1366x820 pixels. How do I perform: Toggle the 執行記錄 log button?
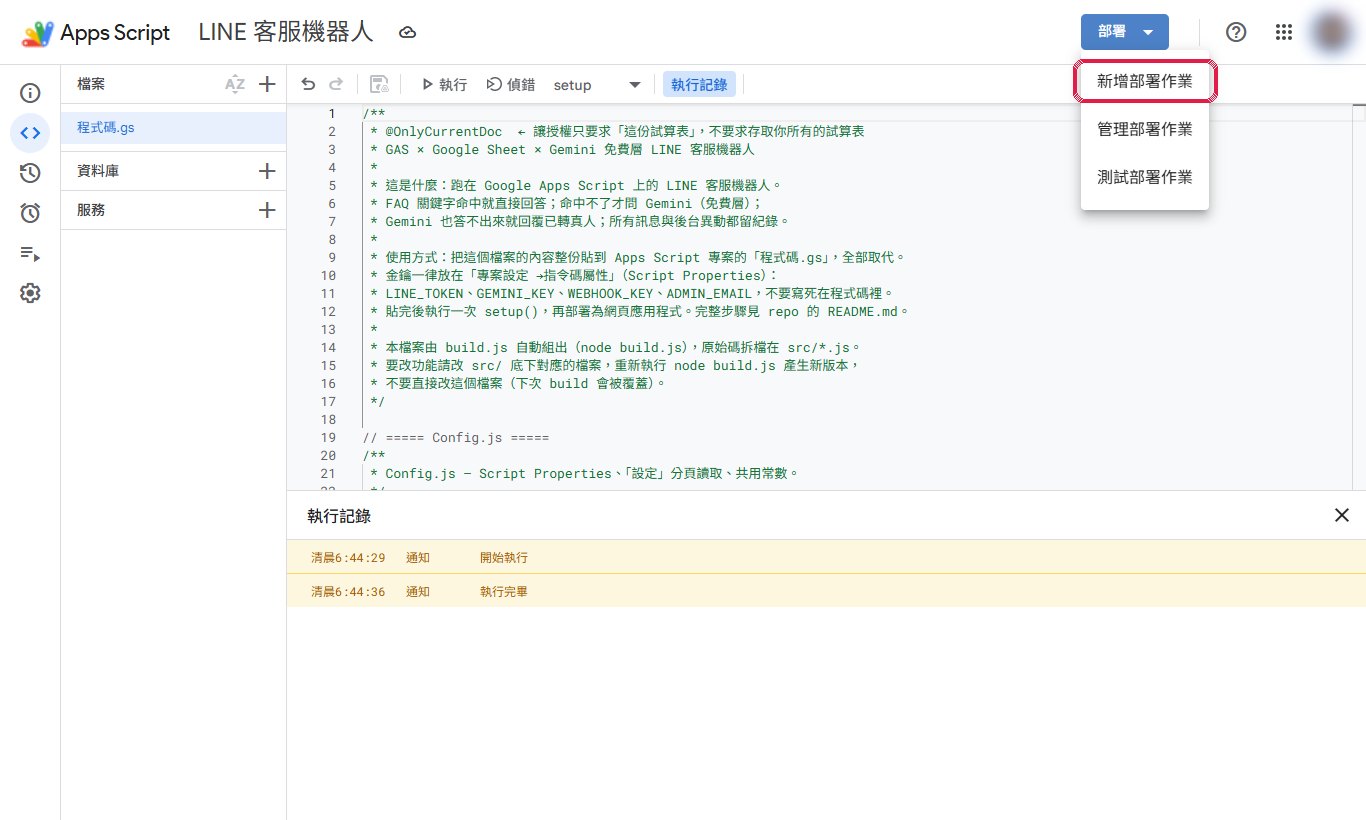click(699, 85)
